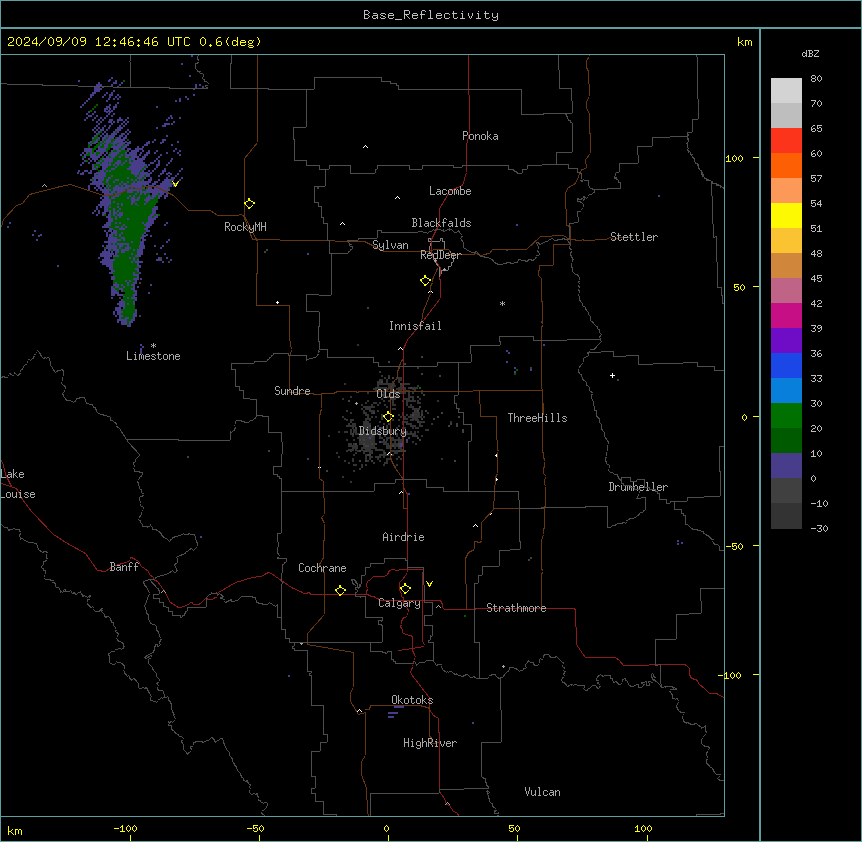The height and width of the screenshot is (842, 862).
Task: Click the Ponoka city label
Action: 480,136
